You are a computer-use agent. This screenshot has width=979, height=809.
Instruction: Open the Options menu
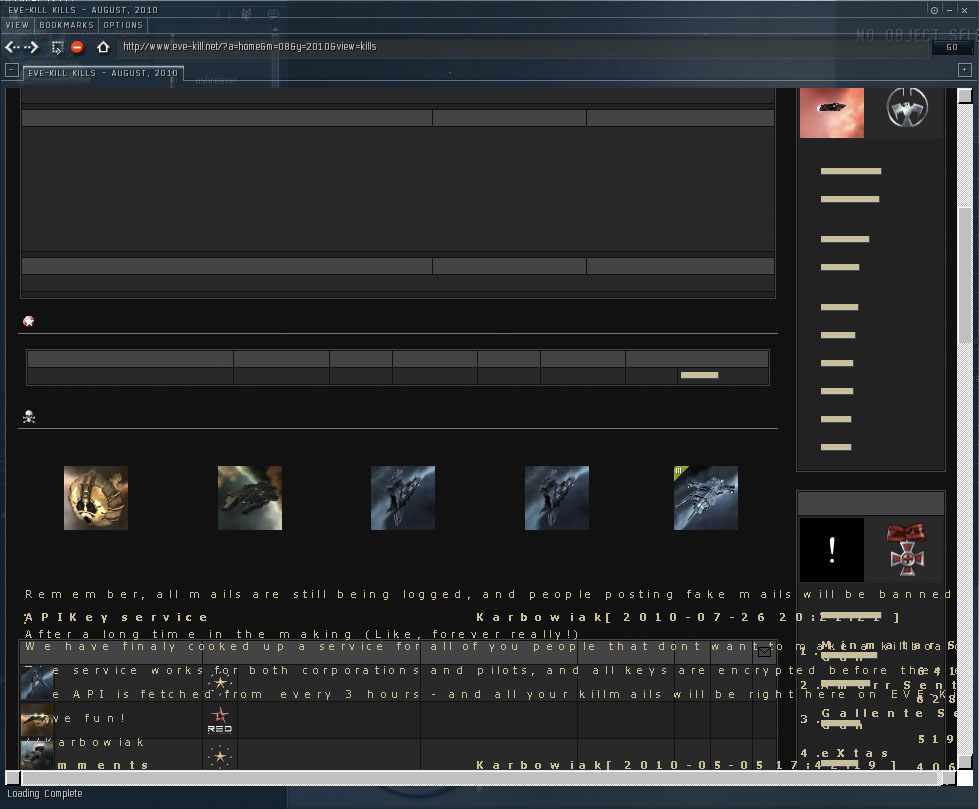pos(123,25)
